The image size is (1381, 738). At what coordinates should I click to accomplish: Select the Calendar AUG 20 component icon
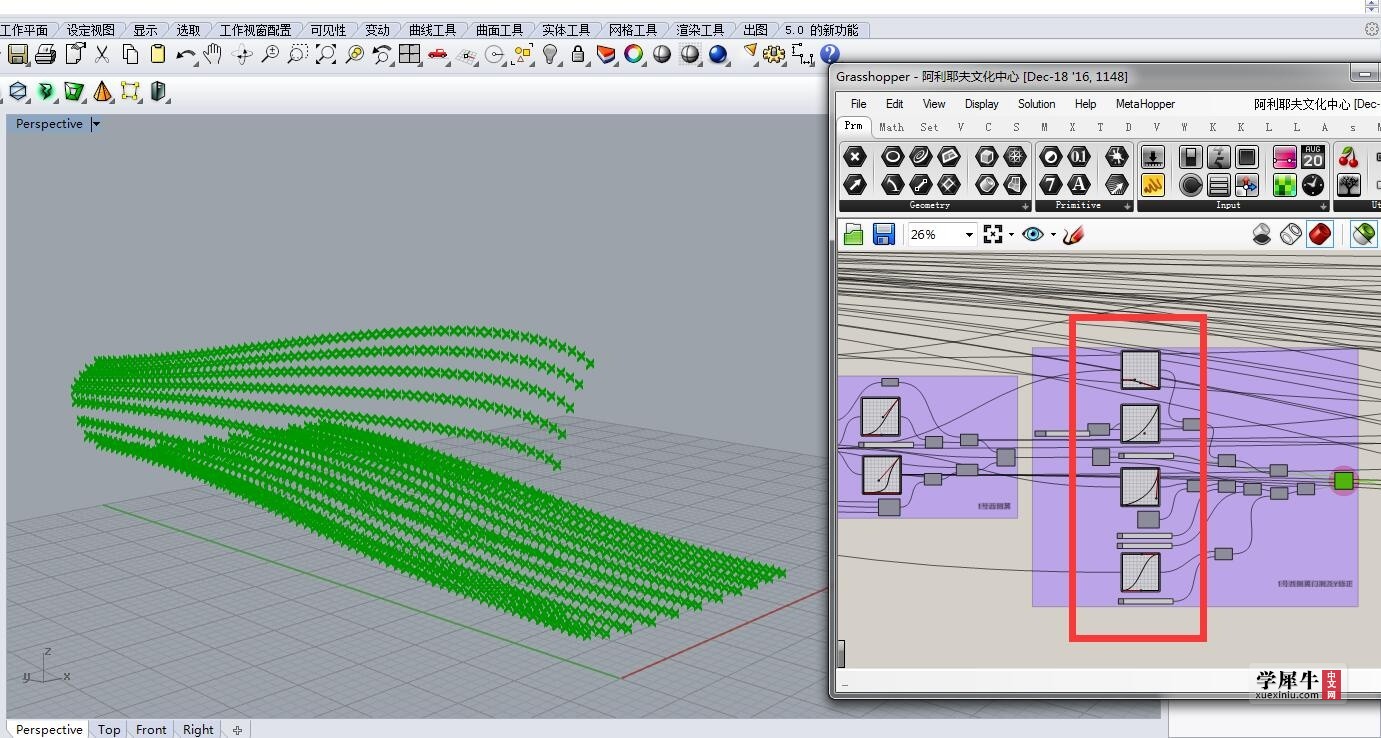click(1313, 157)
